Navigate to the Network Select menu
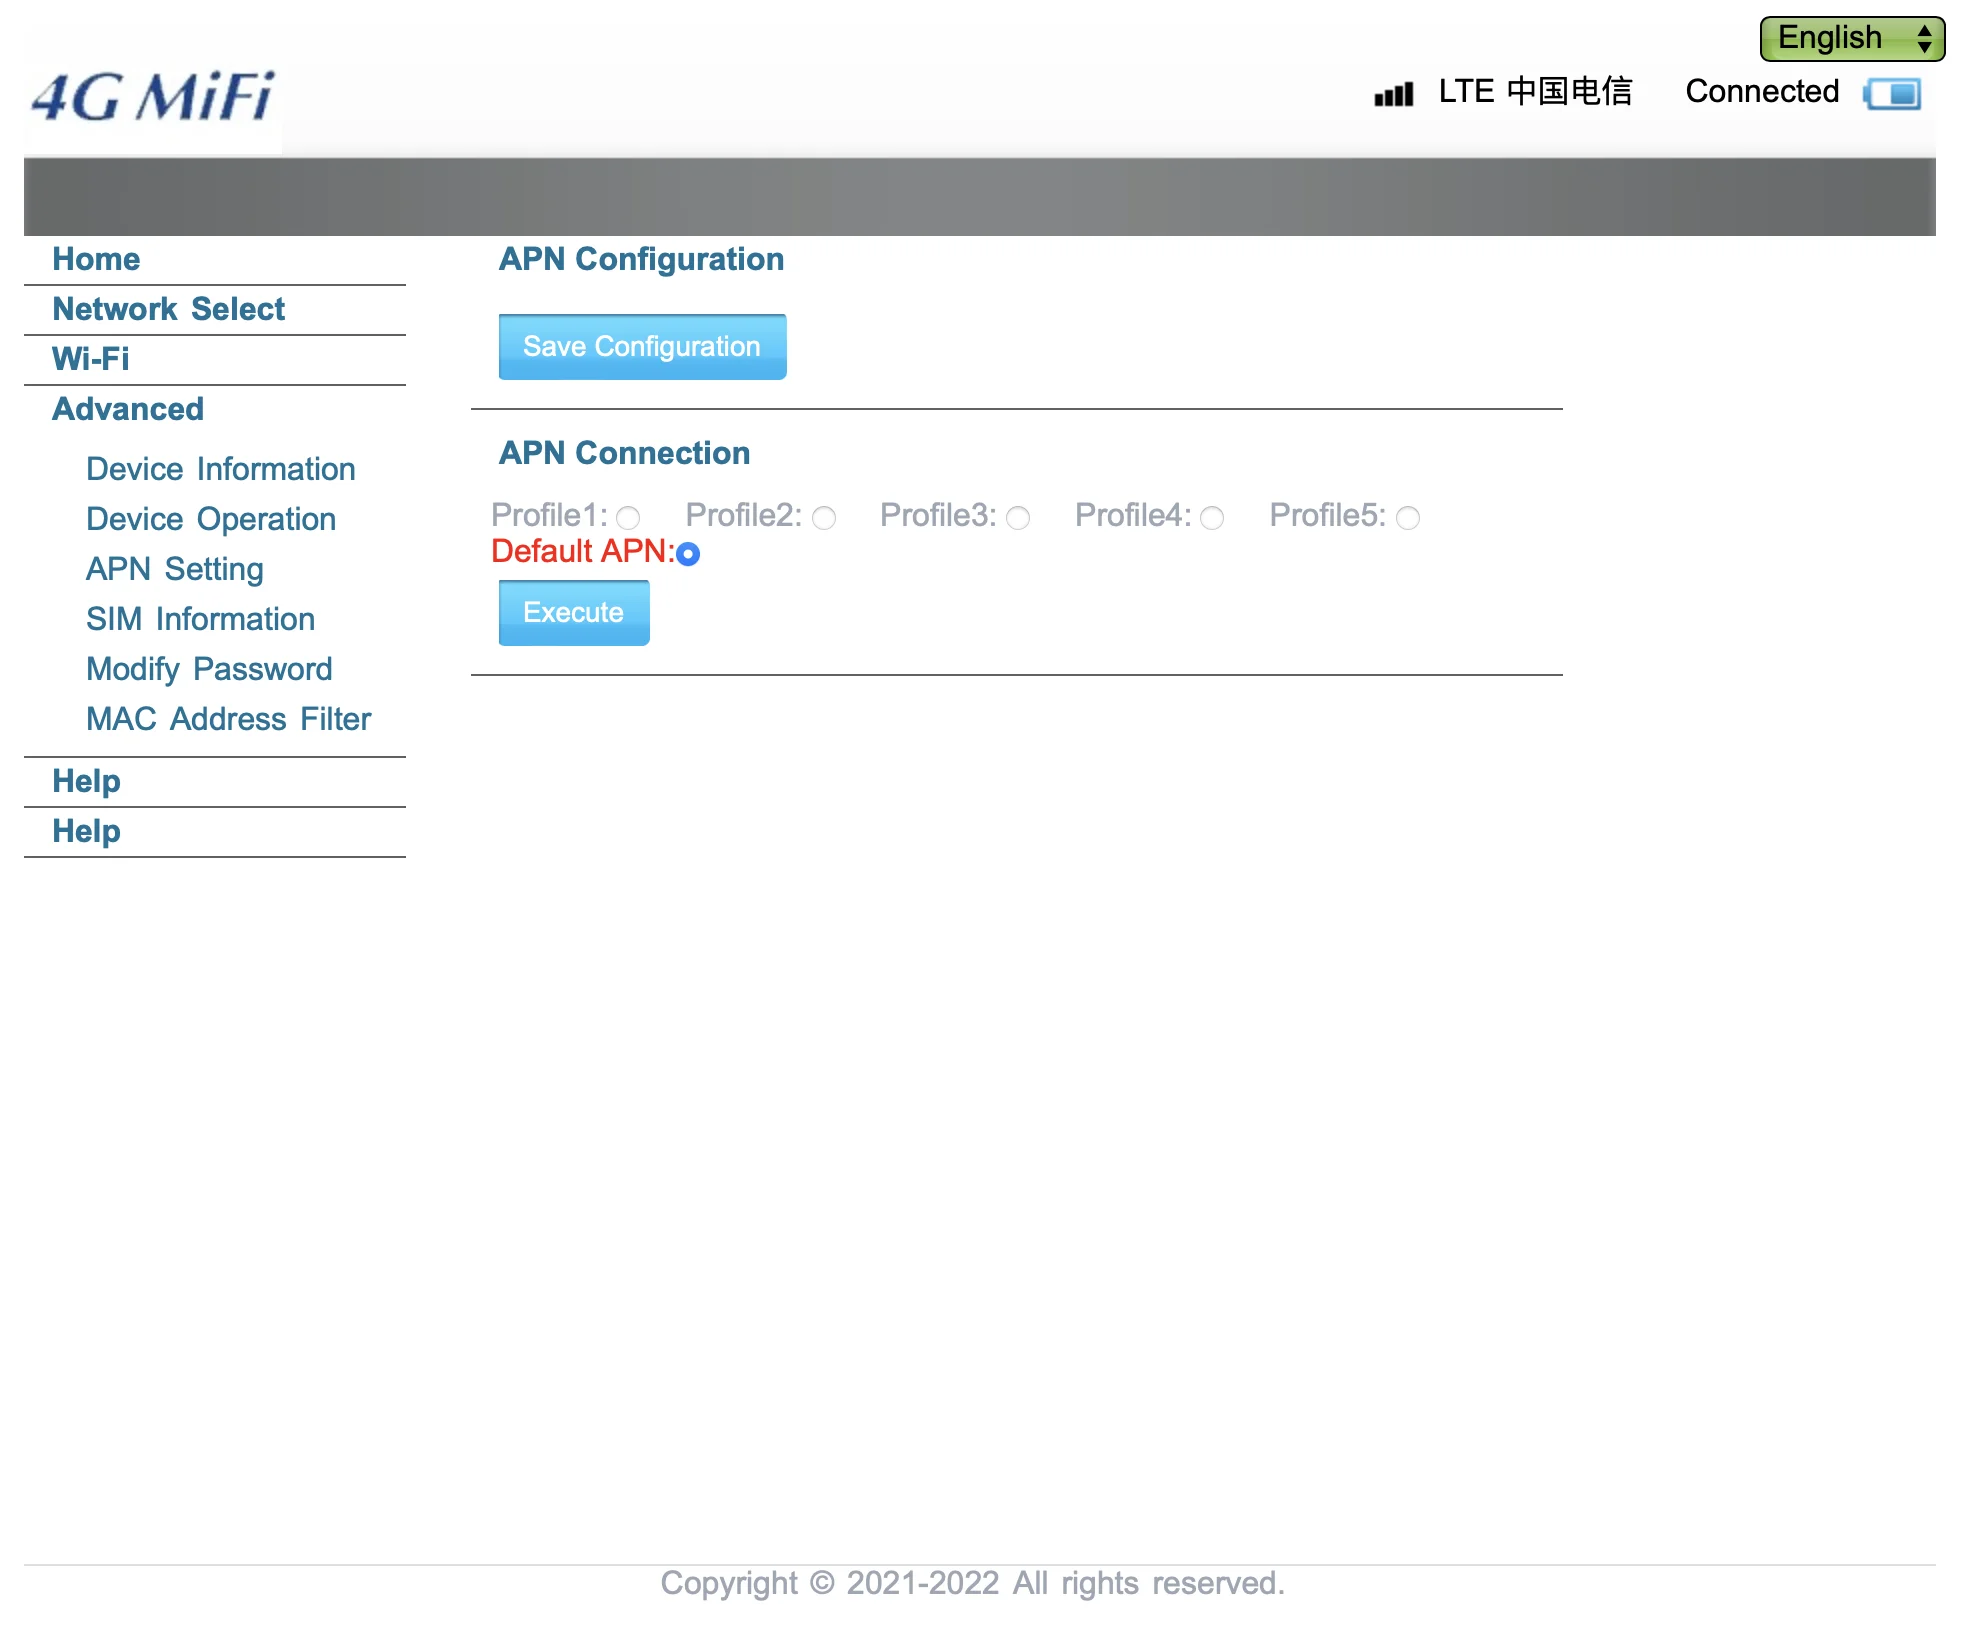The image size is (1970, 1644). click(169, 309)
